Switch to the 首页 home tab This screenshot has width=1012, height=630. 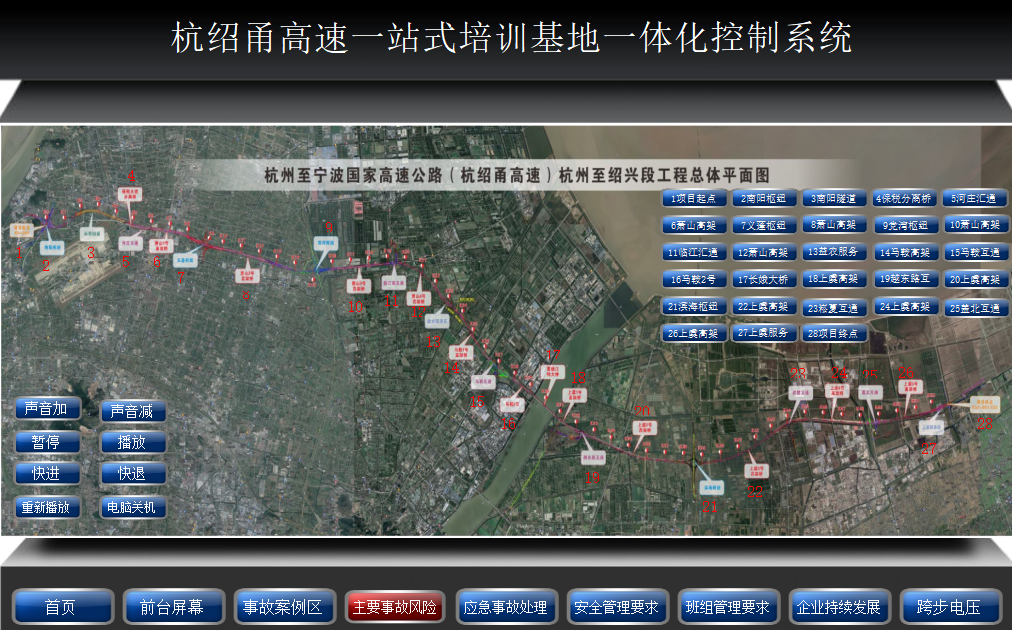click(x=62, y=606)
